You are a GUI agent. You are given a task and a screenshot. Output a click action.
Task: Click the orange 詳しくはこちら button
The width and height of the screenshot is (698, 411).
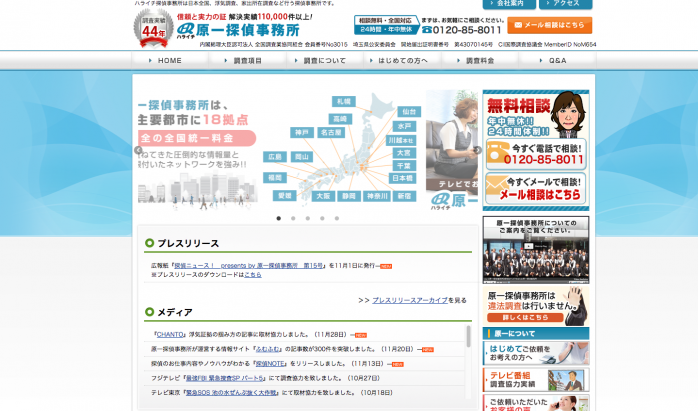click(x=525, y=317)
